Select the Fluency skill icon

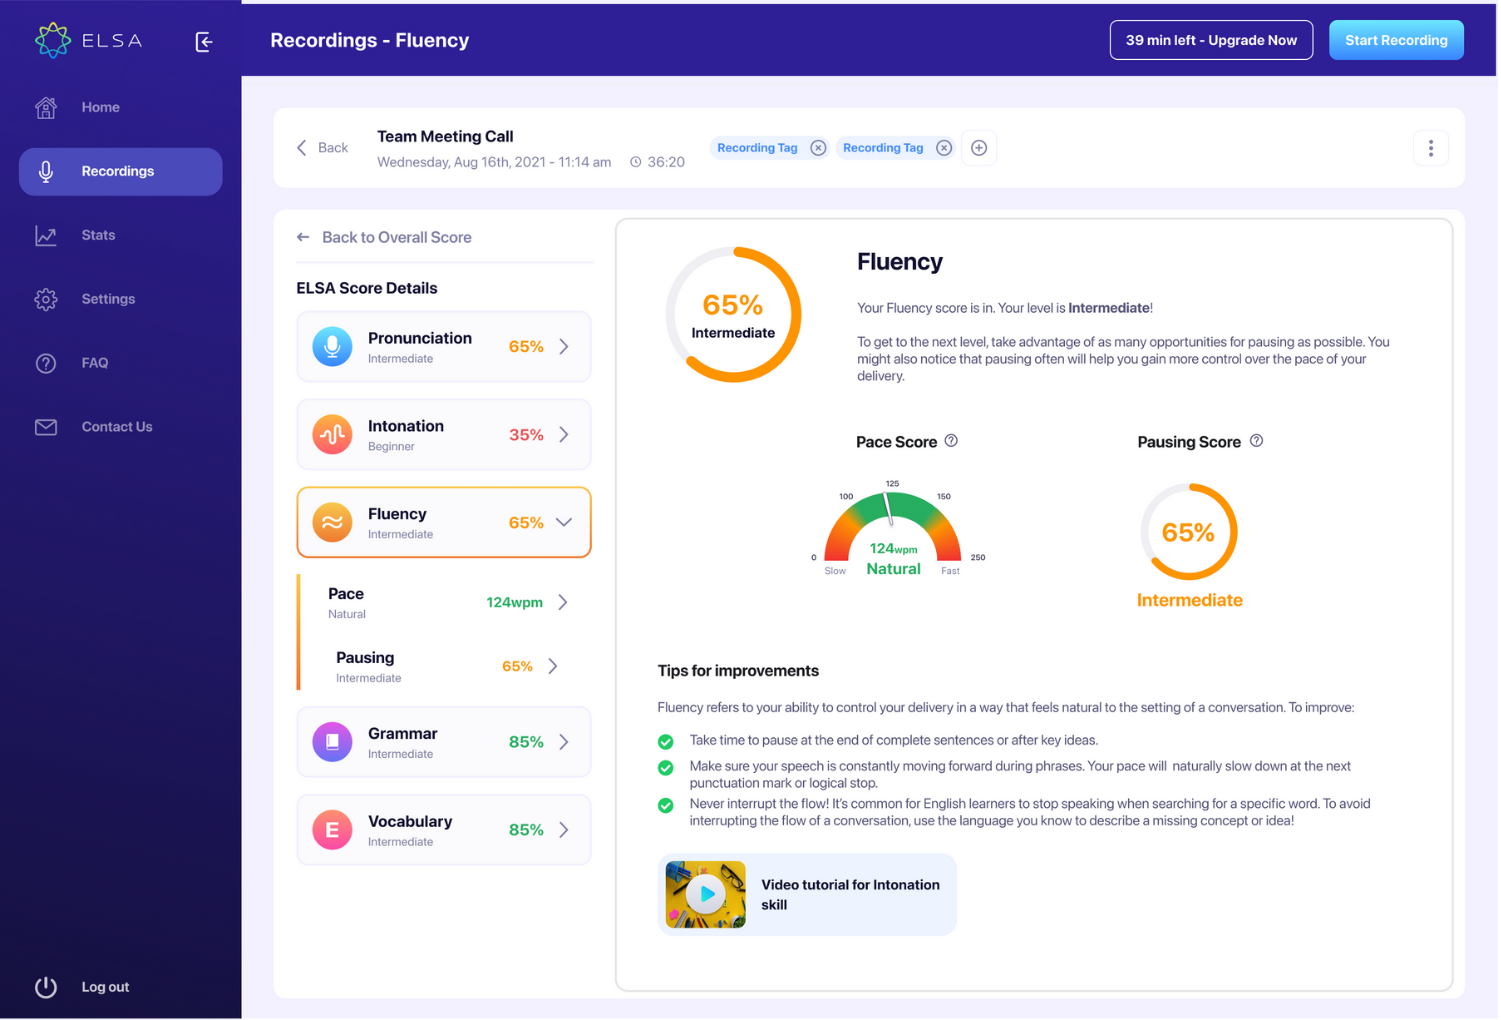331,522
